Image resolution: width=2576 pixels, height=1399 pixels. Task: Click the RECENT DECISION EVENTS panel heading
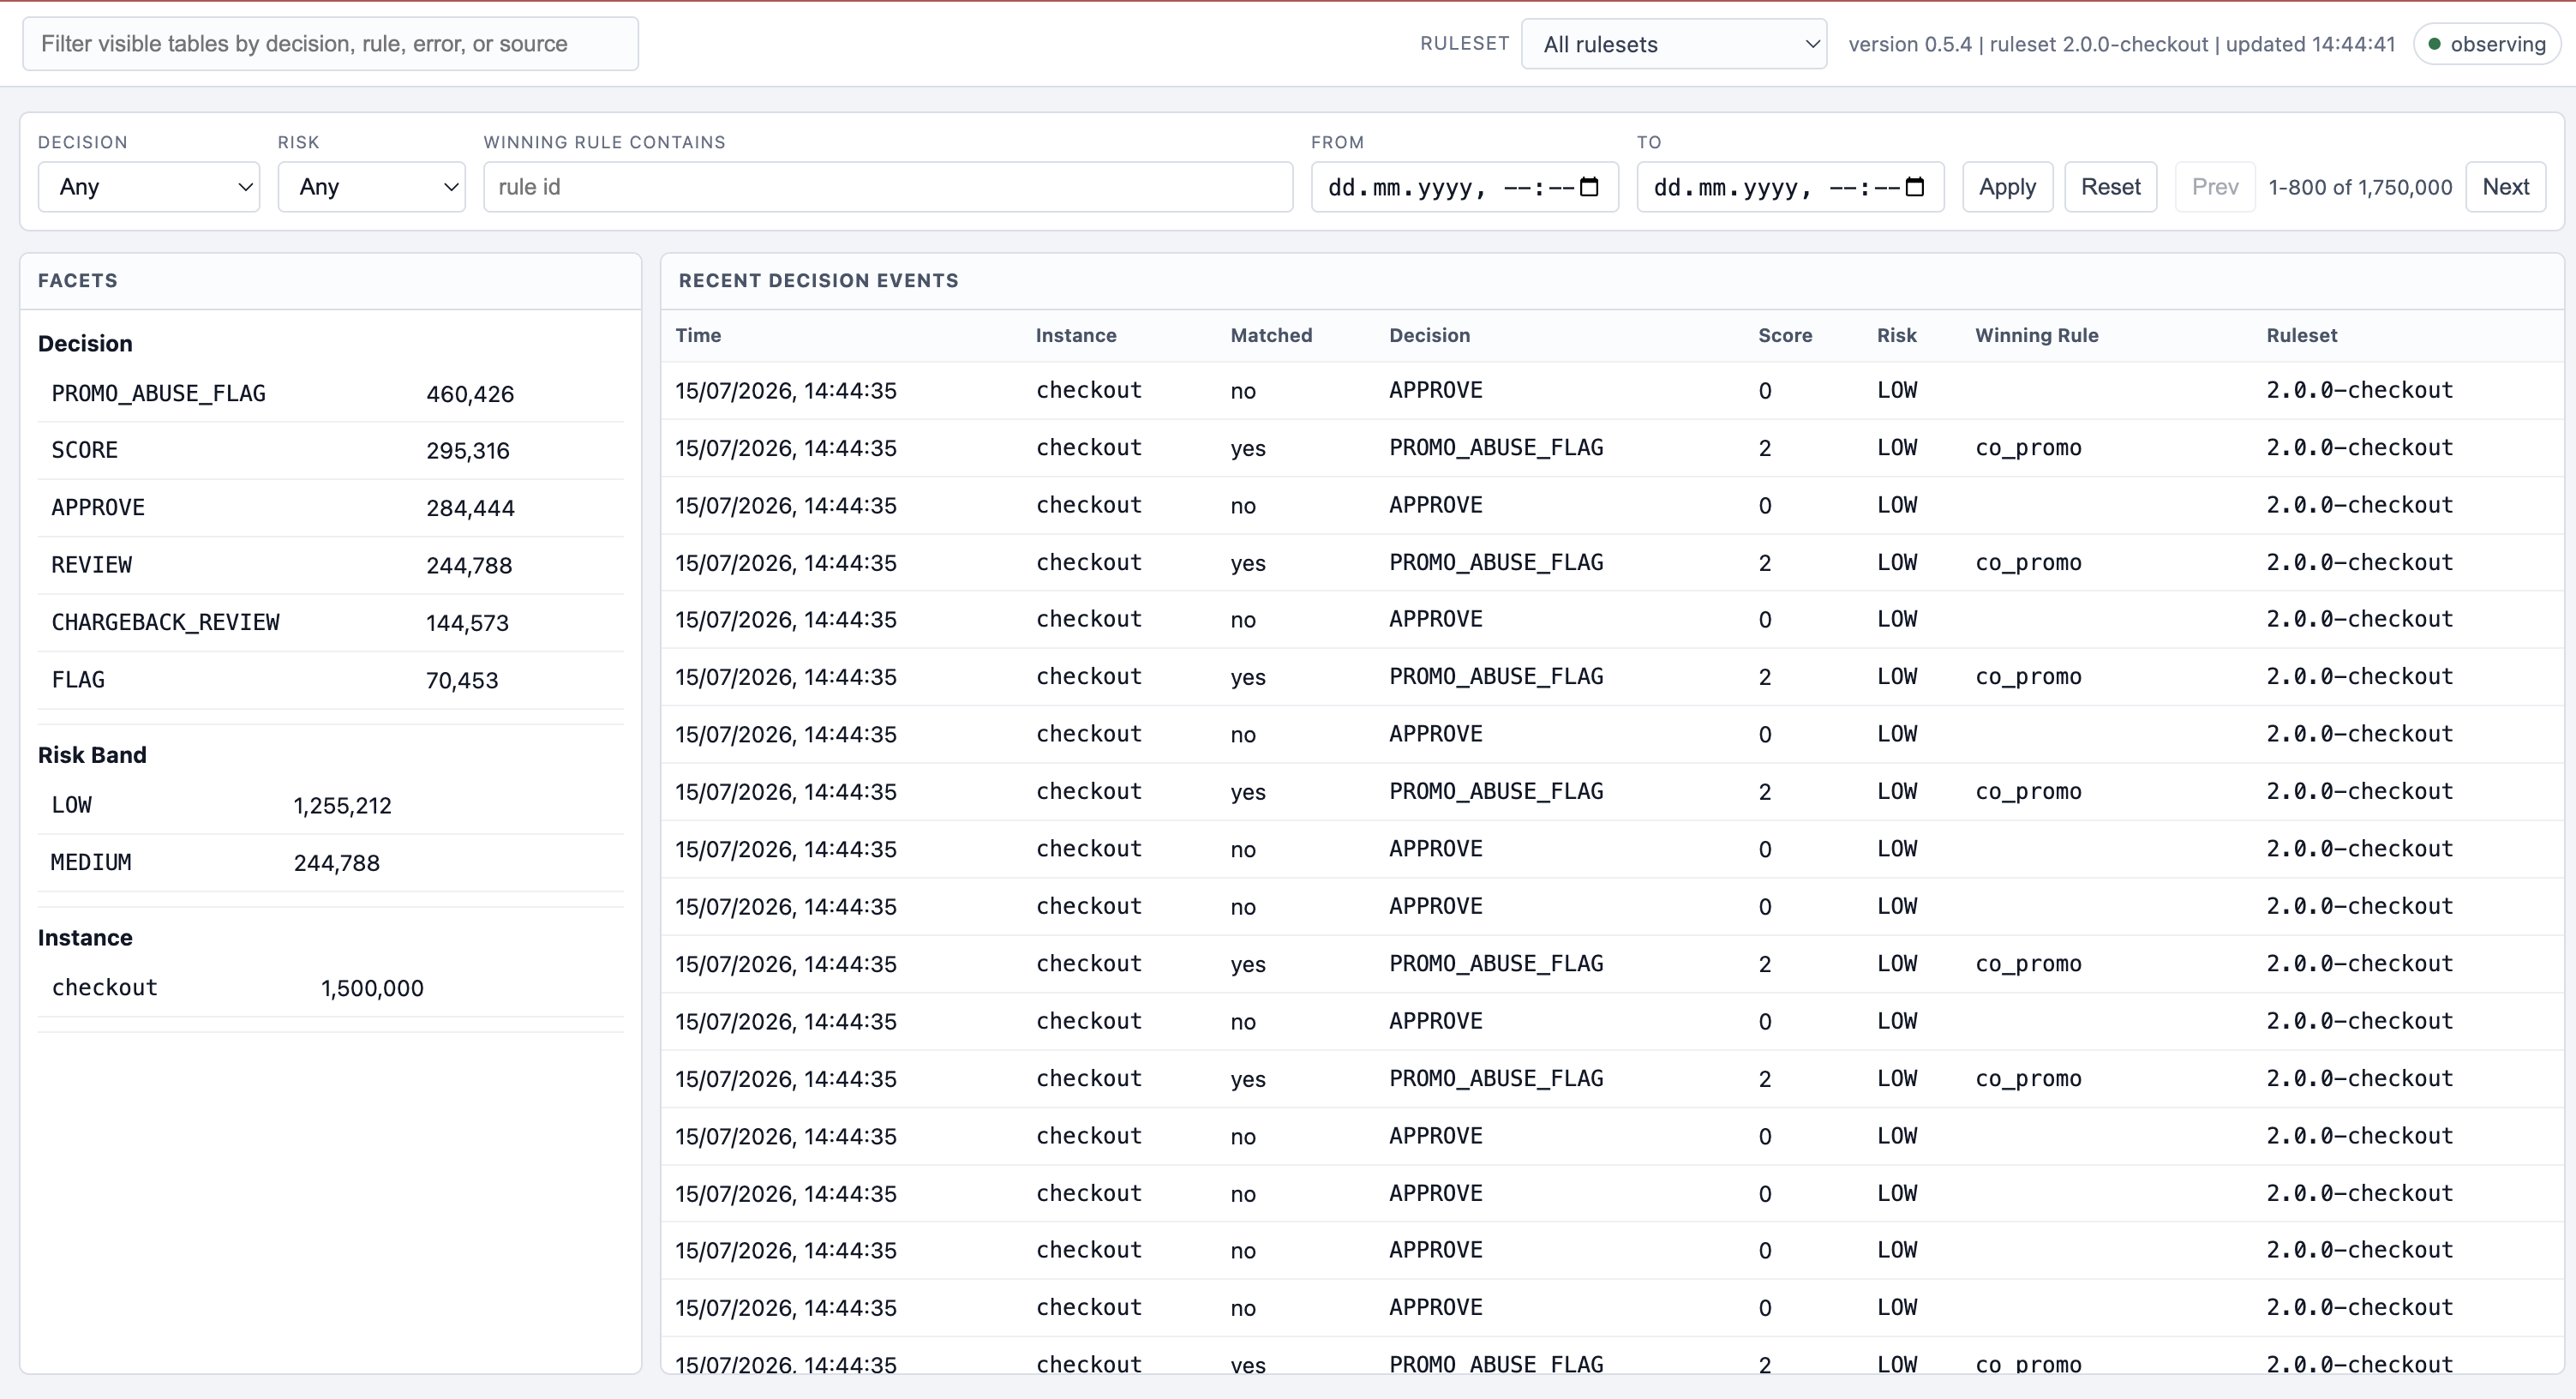click(818, 281)
